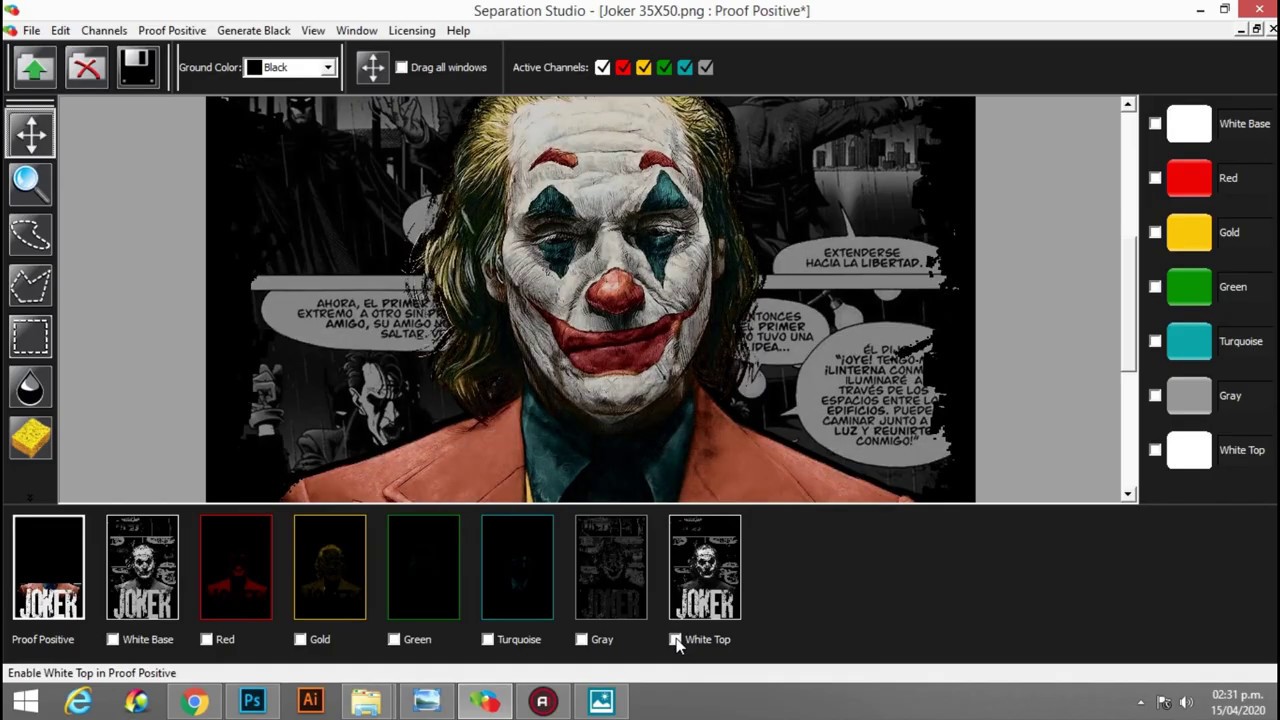Click the Gold color swatch in right panel

click(x=1189, y=233)
